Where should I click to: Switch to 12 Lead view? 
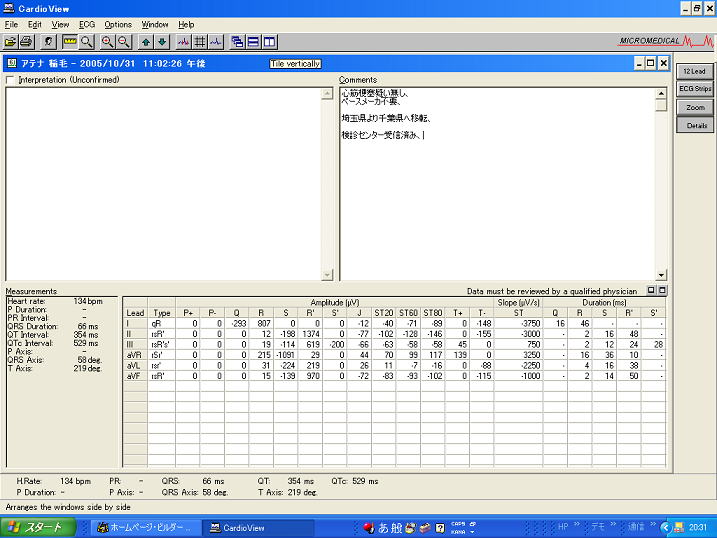coord(695,71)
